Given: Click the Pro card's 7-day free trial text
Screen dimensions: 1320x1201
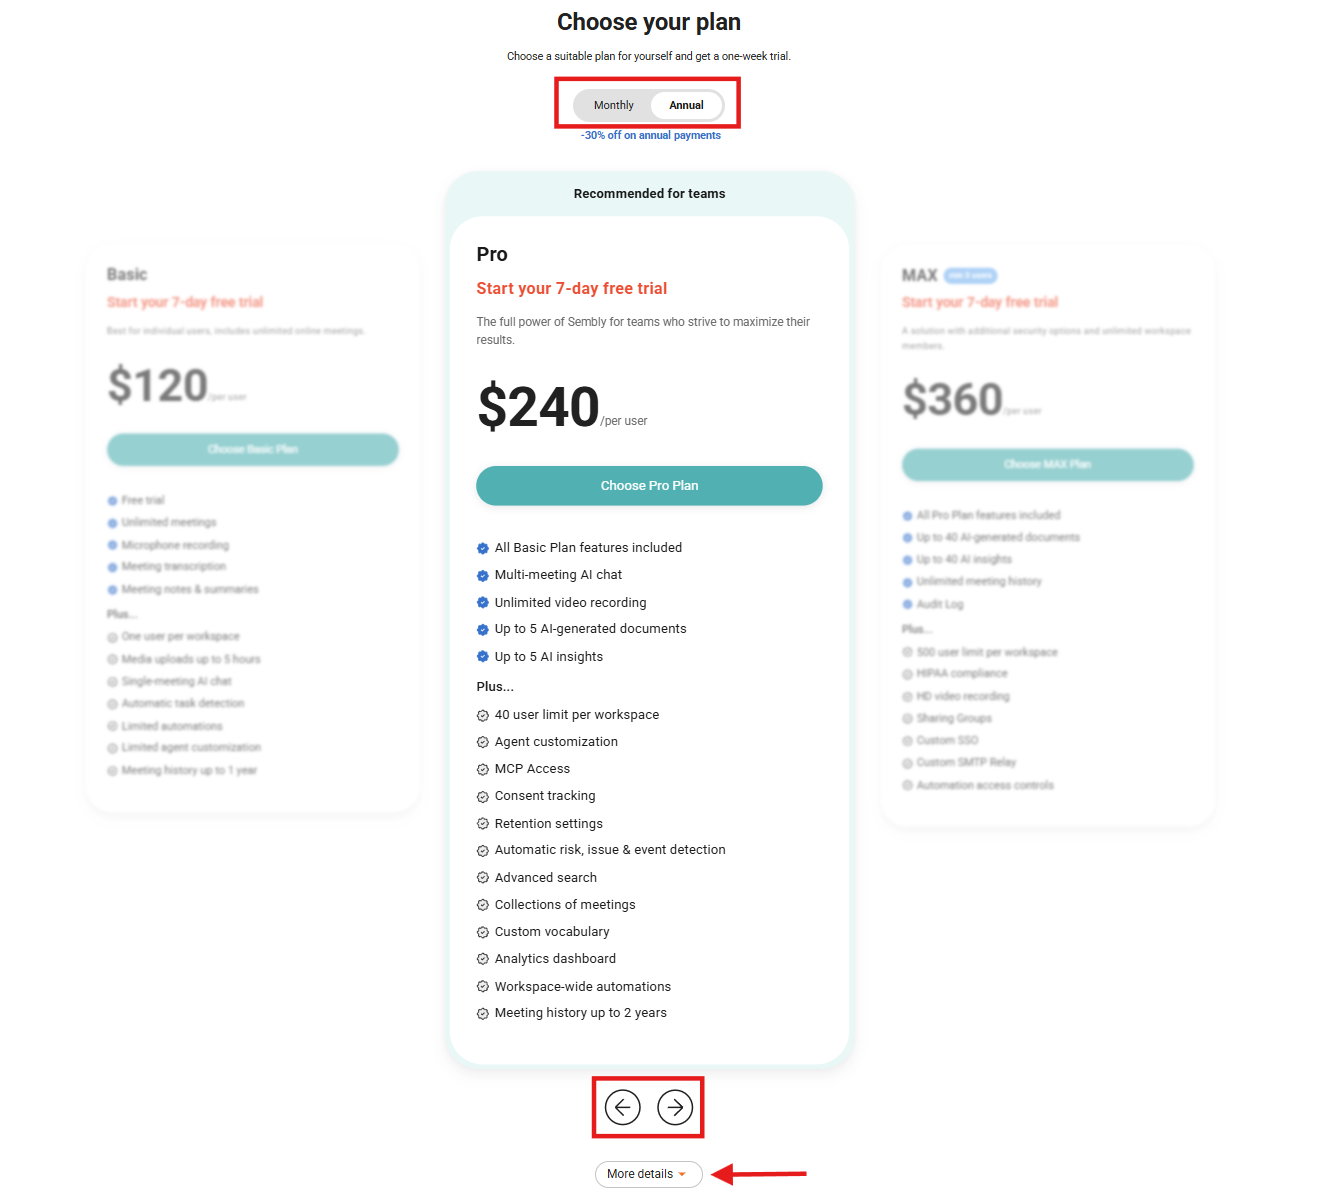Looking at the screenshot, I should (x=571, y=289).
